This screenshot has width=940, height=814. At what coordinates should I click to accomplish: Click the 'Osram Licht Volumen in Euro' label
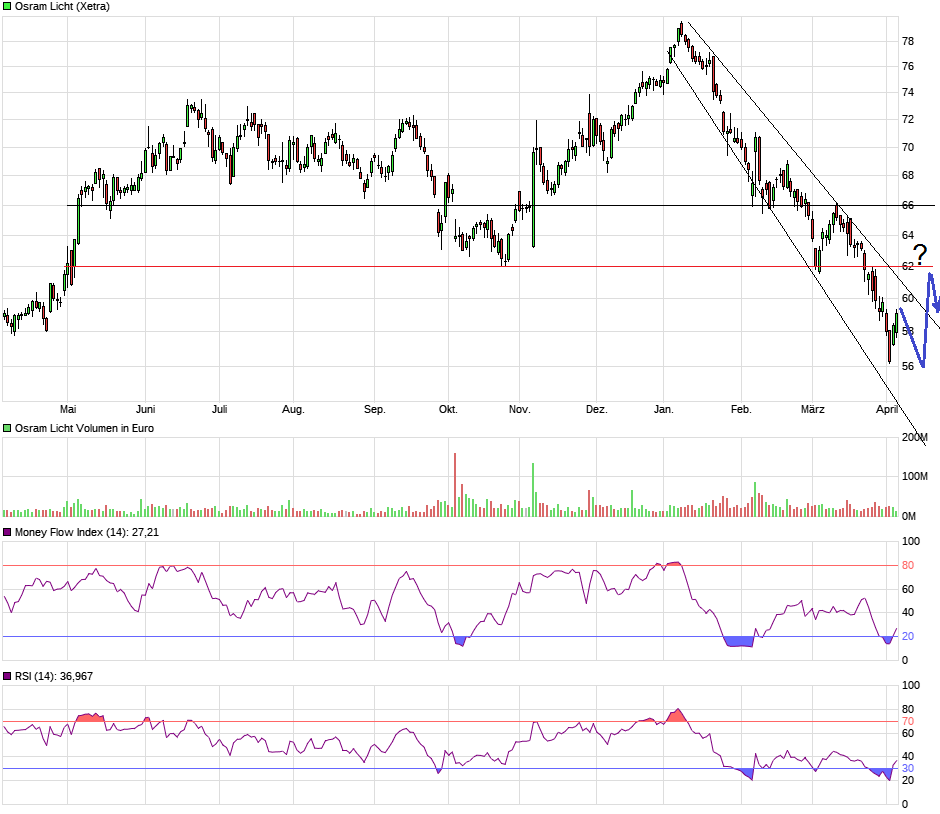click(84, 428)
